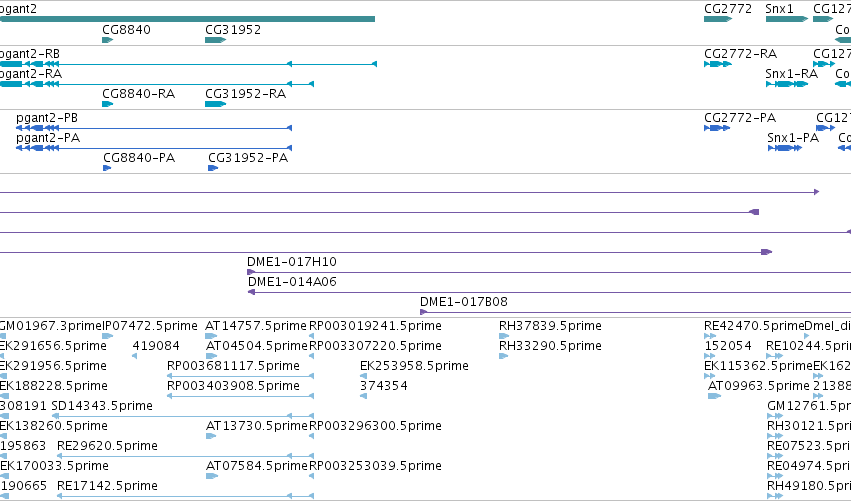
Task: Select the pgant2 gene bar
Action: 187,19
